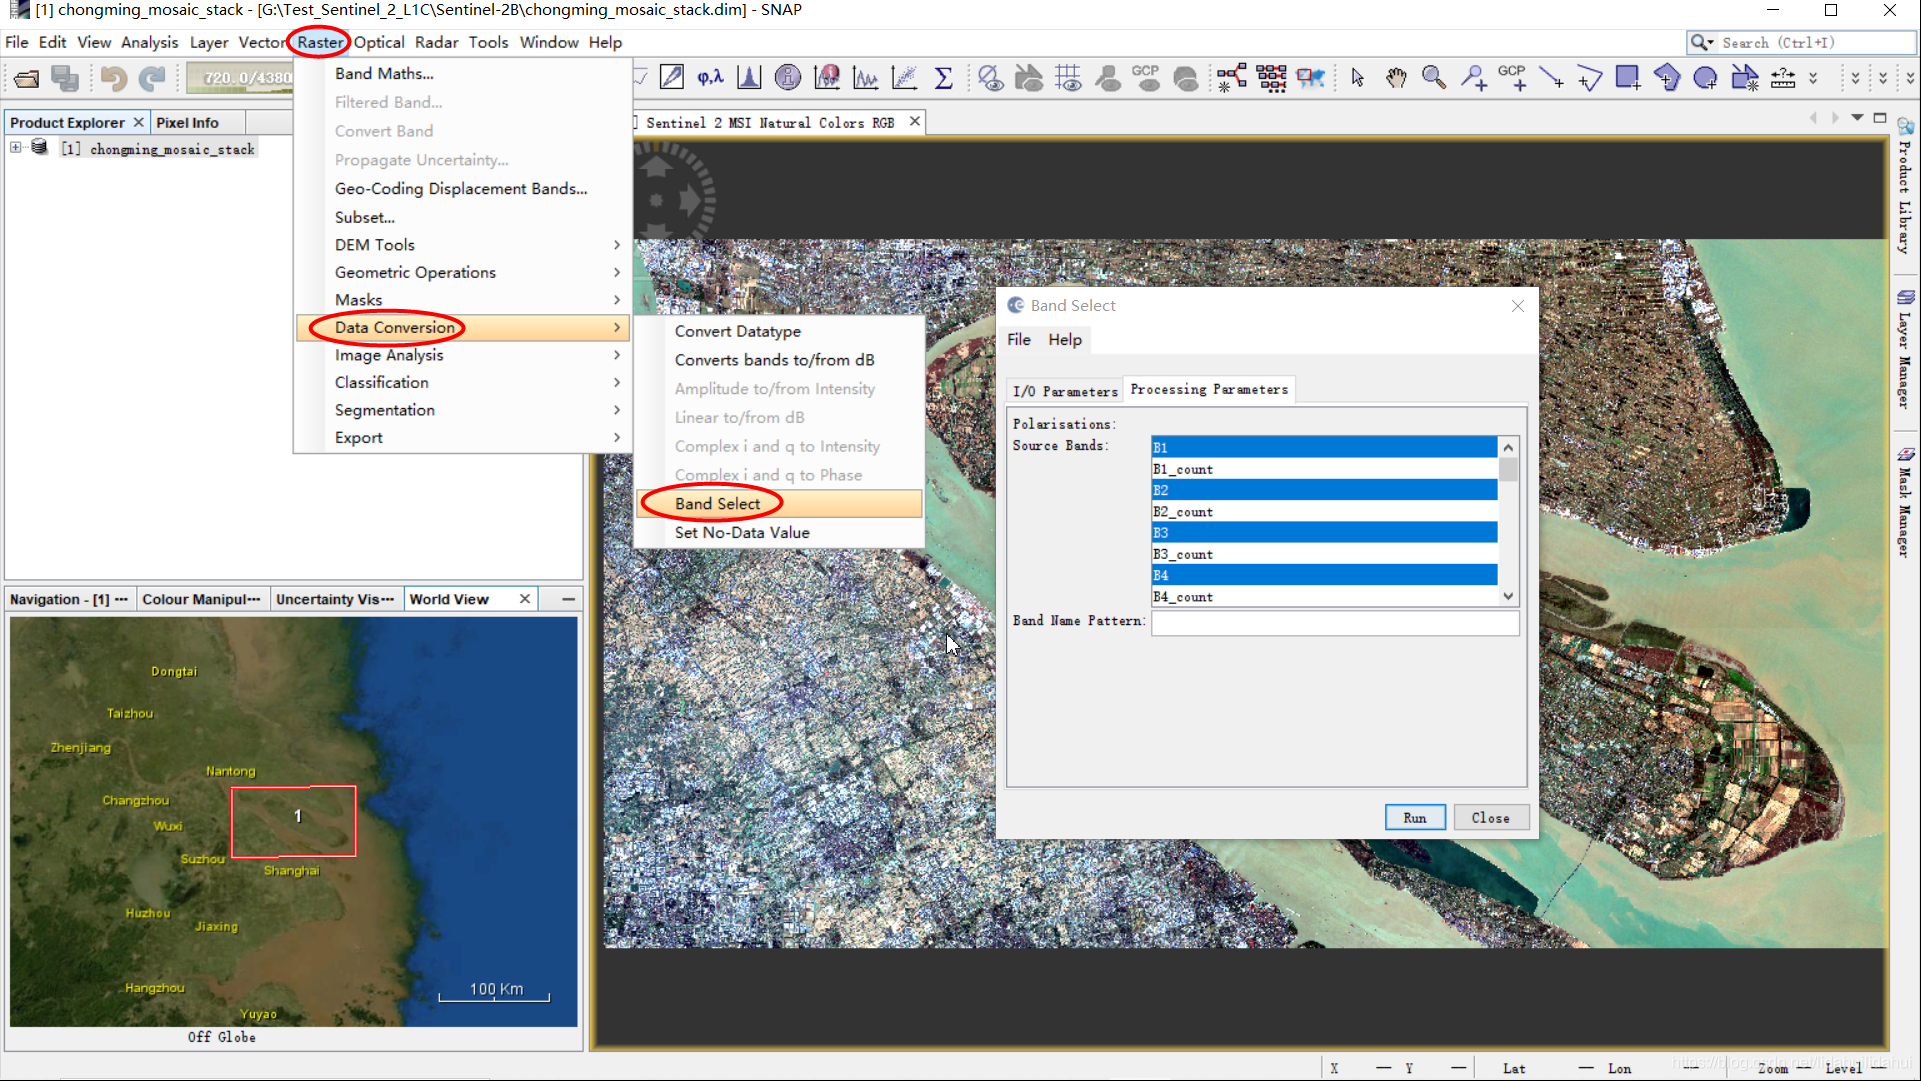Open Help menu in Band Select dialog
The width and height of the screenshot is (1921, 1081).
[1064, 339]
